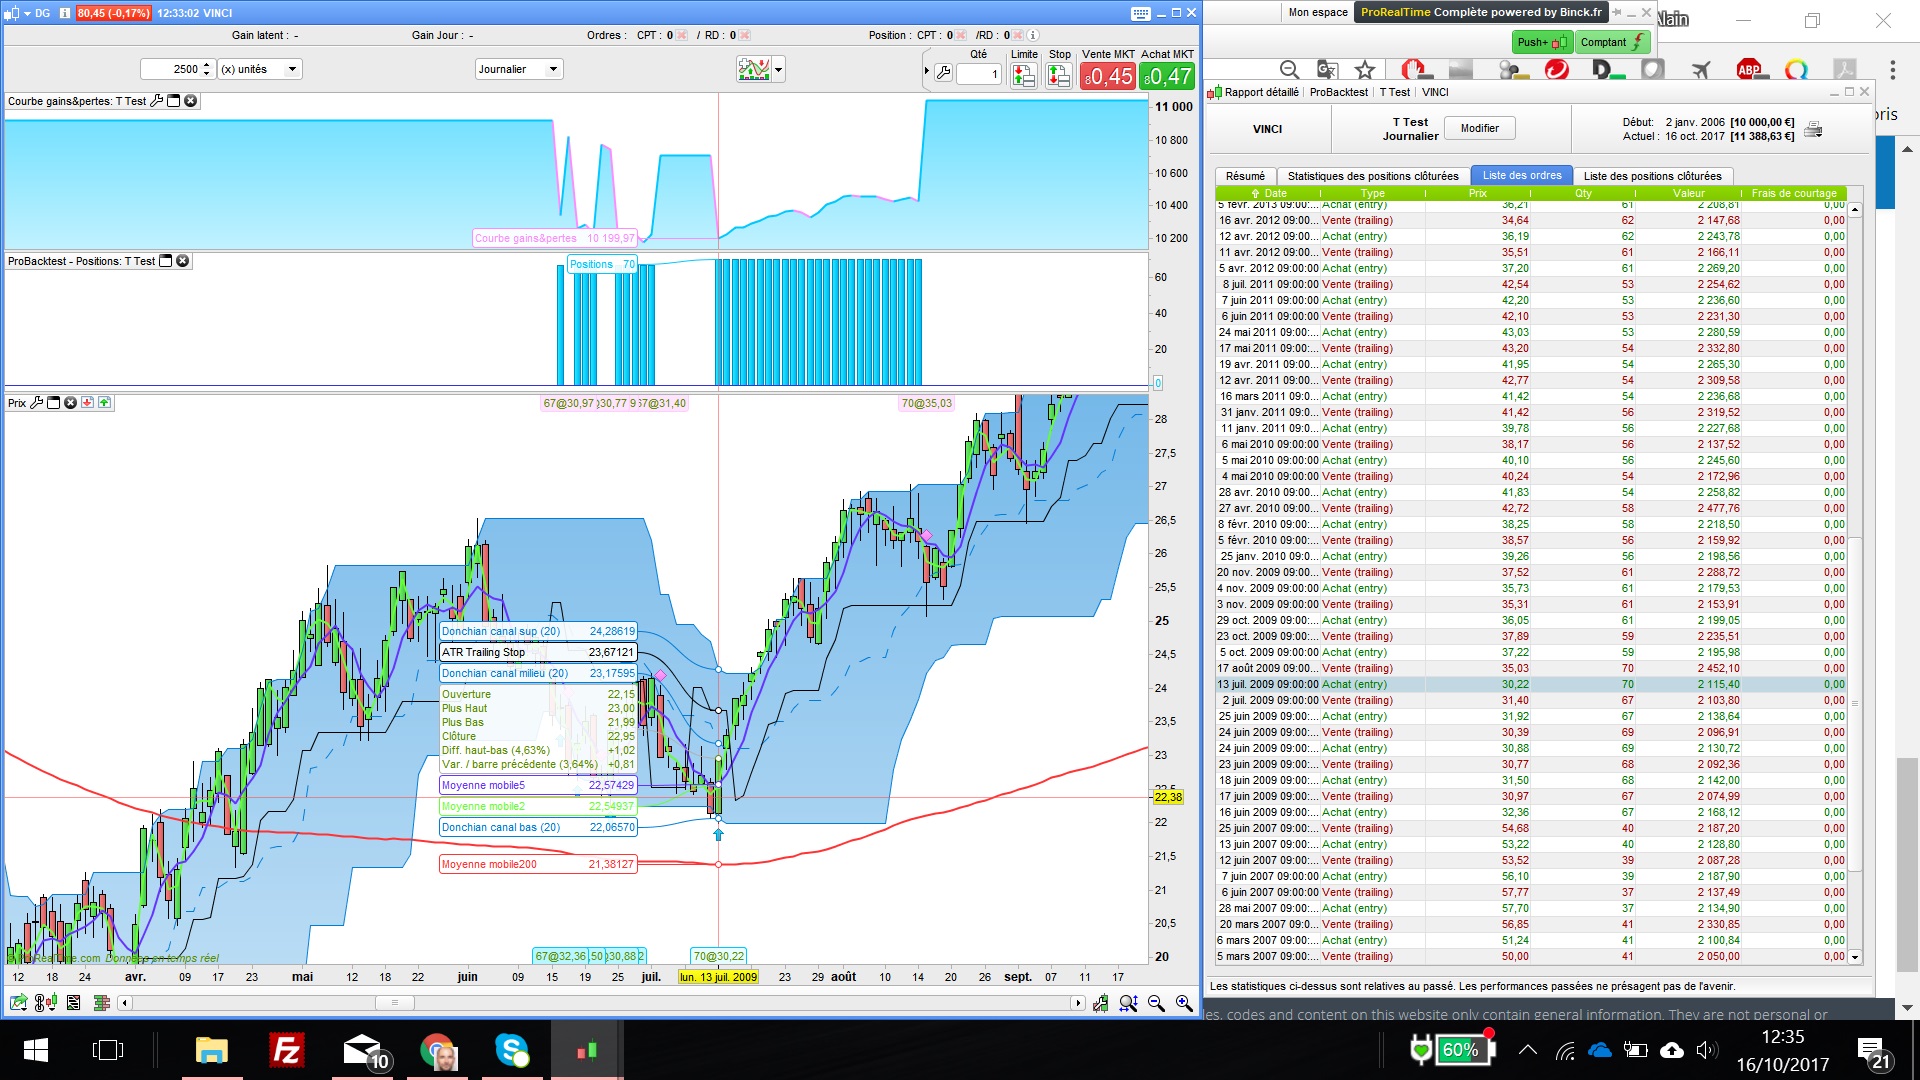Viewport: 1920px width, 1080px height.
Task: Click the Limite order icon
Action: (x=1023, y=76)
